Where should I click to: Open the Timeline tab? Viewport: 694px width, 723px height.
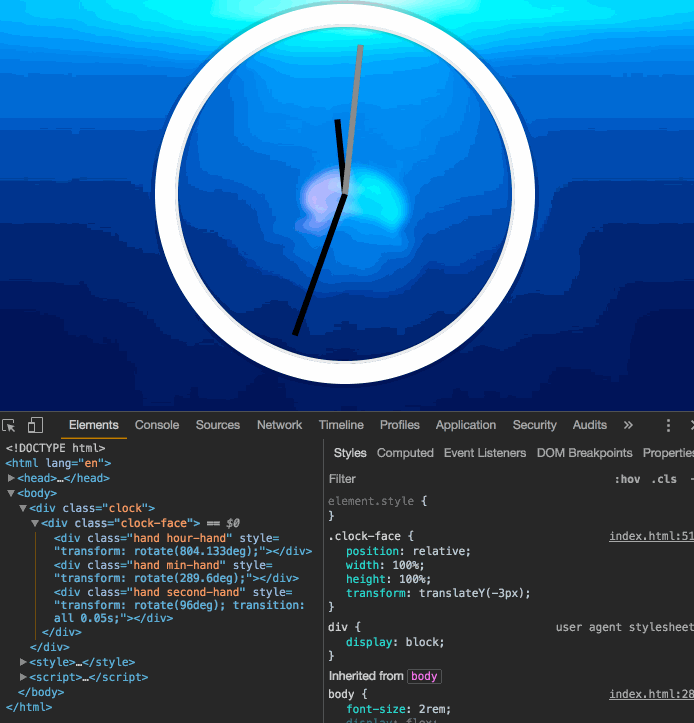pos(341,425)
